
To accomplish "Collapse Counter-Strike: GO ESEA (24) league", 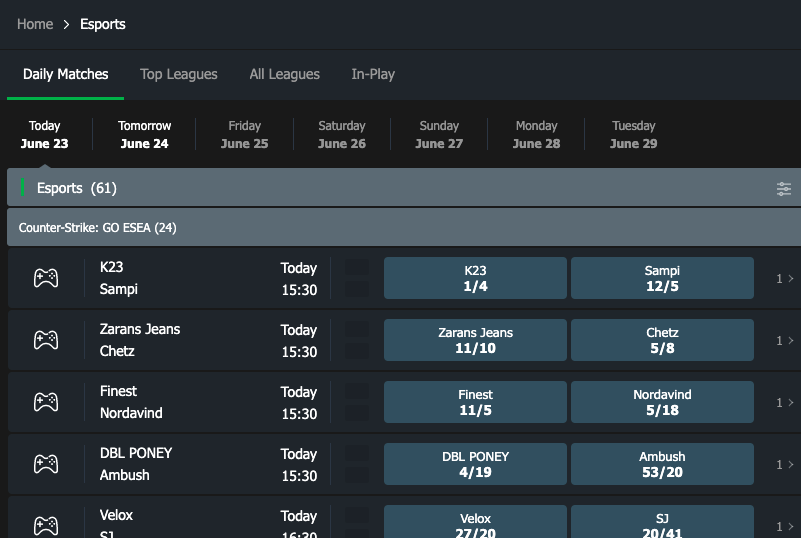I will 404,227.
